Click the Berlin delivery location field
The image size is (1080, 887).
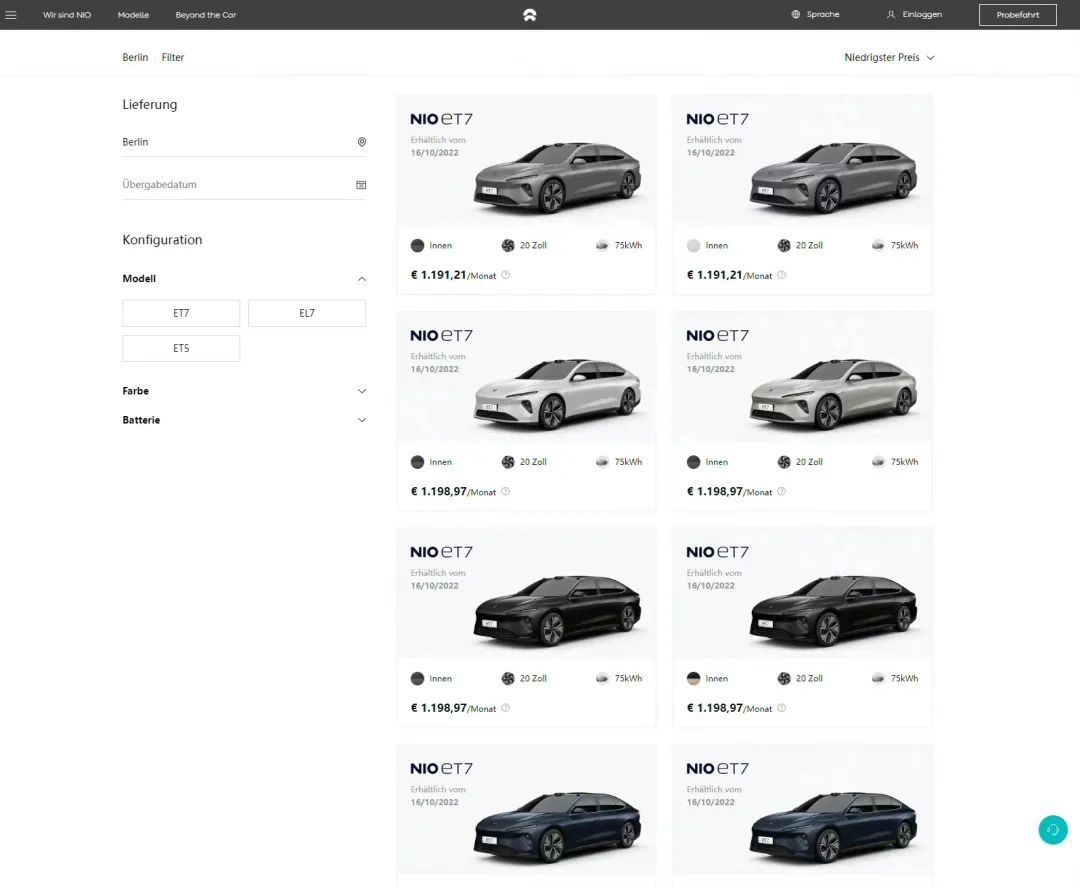click(x=244, y=142)
